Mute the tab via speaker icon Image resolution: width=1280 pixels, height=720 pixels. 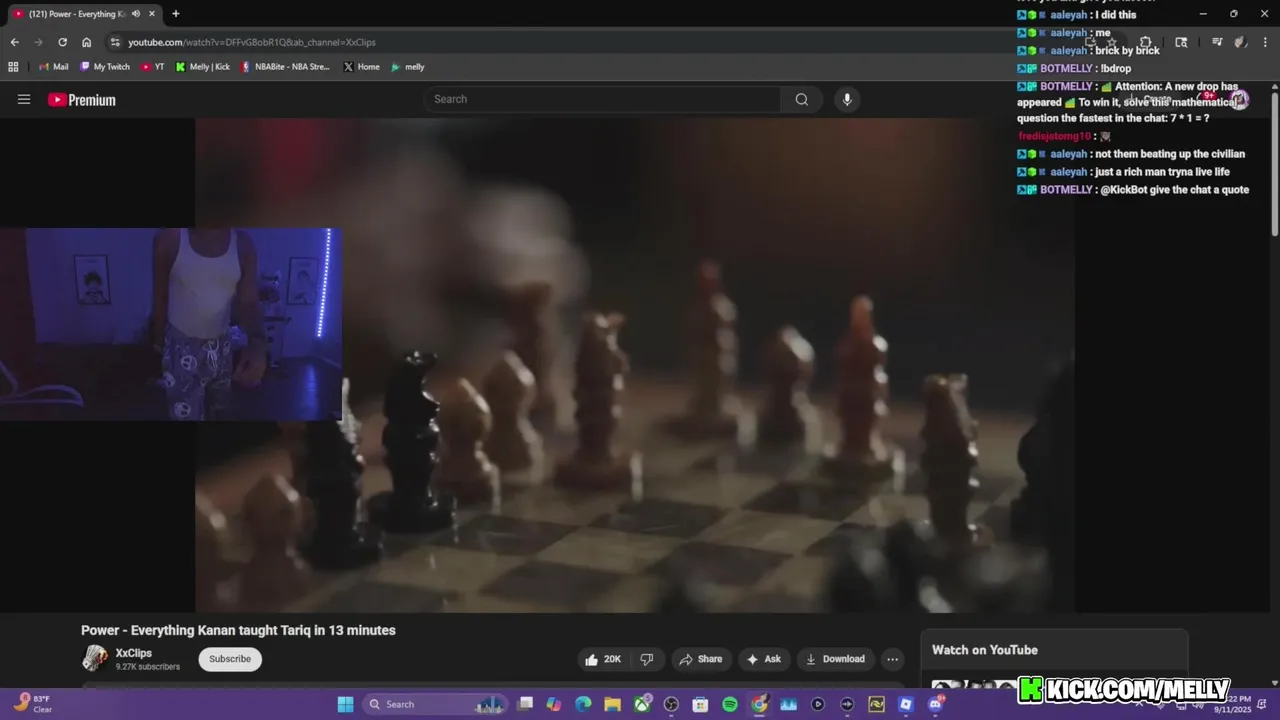click(136, 14)
